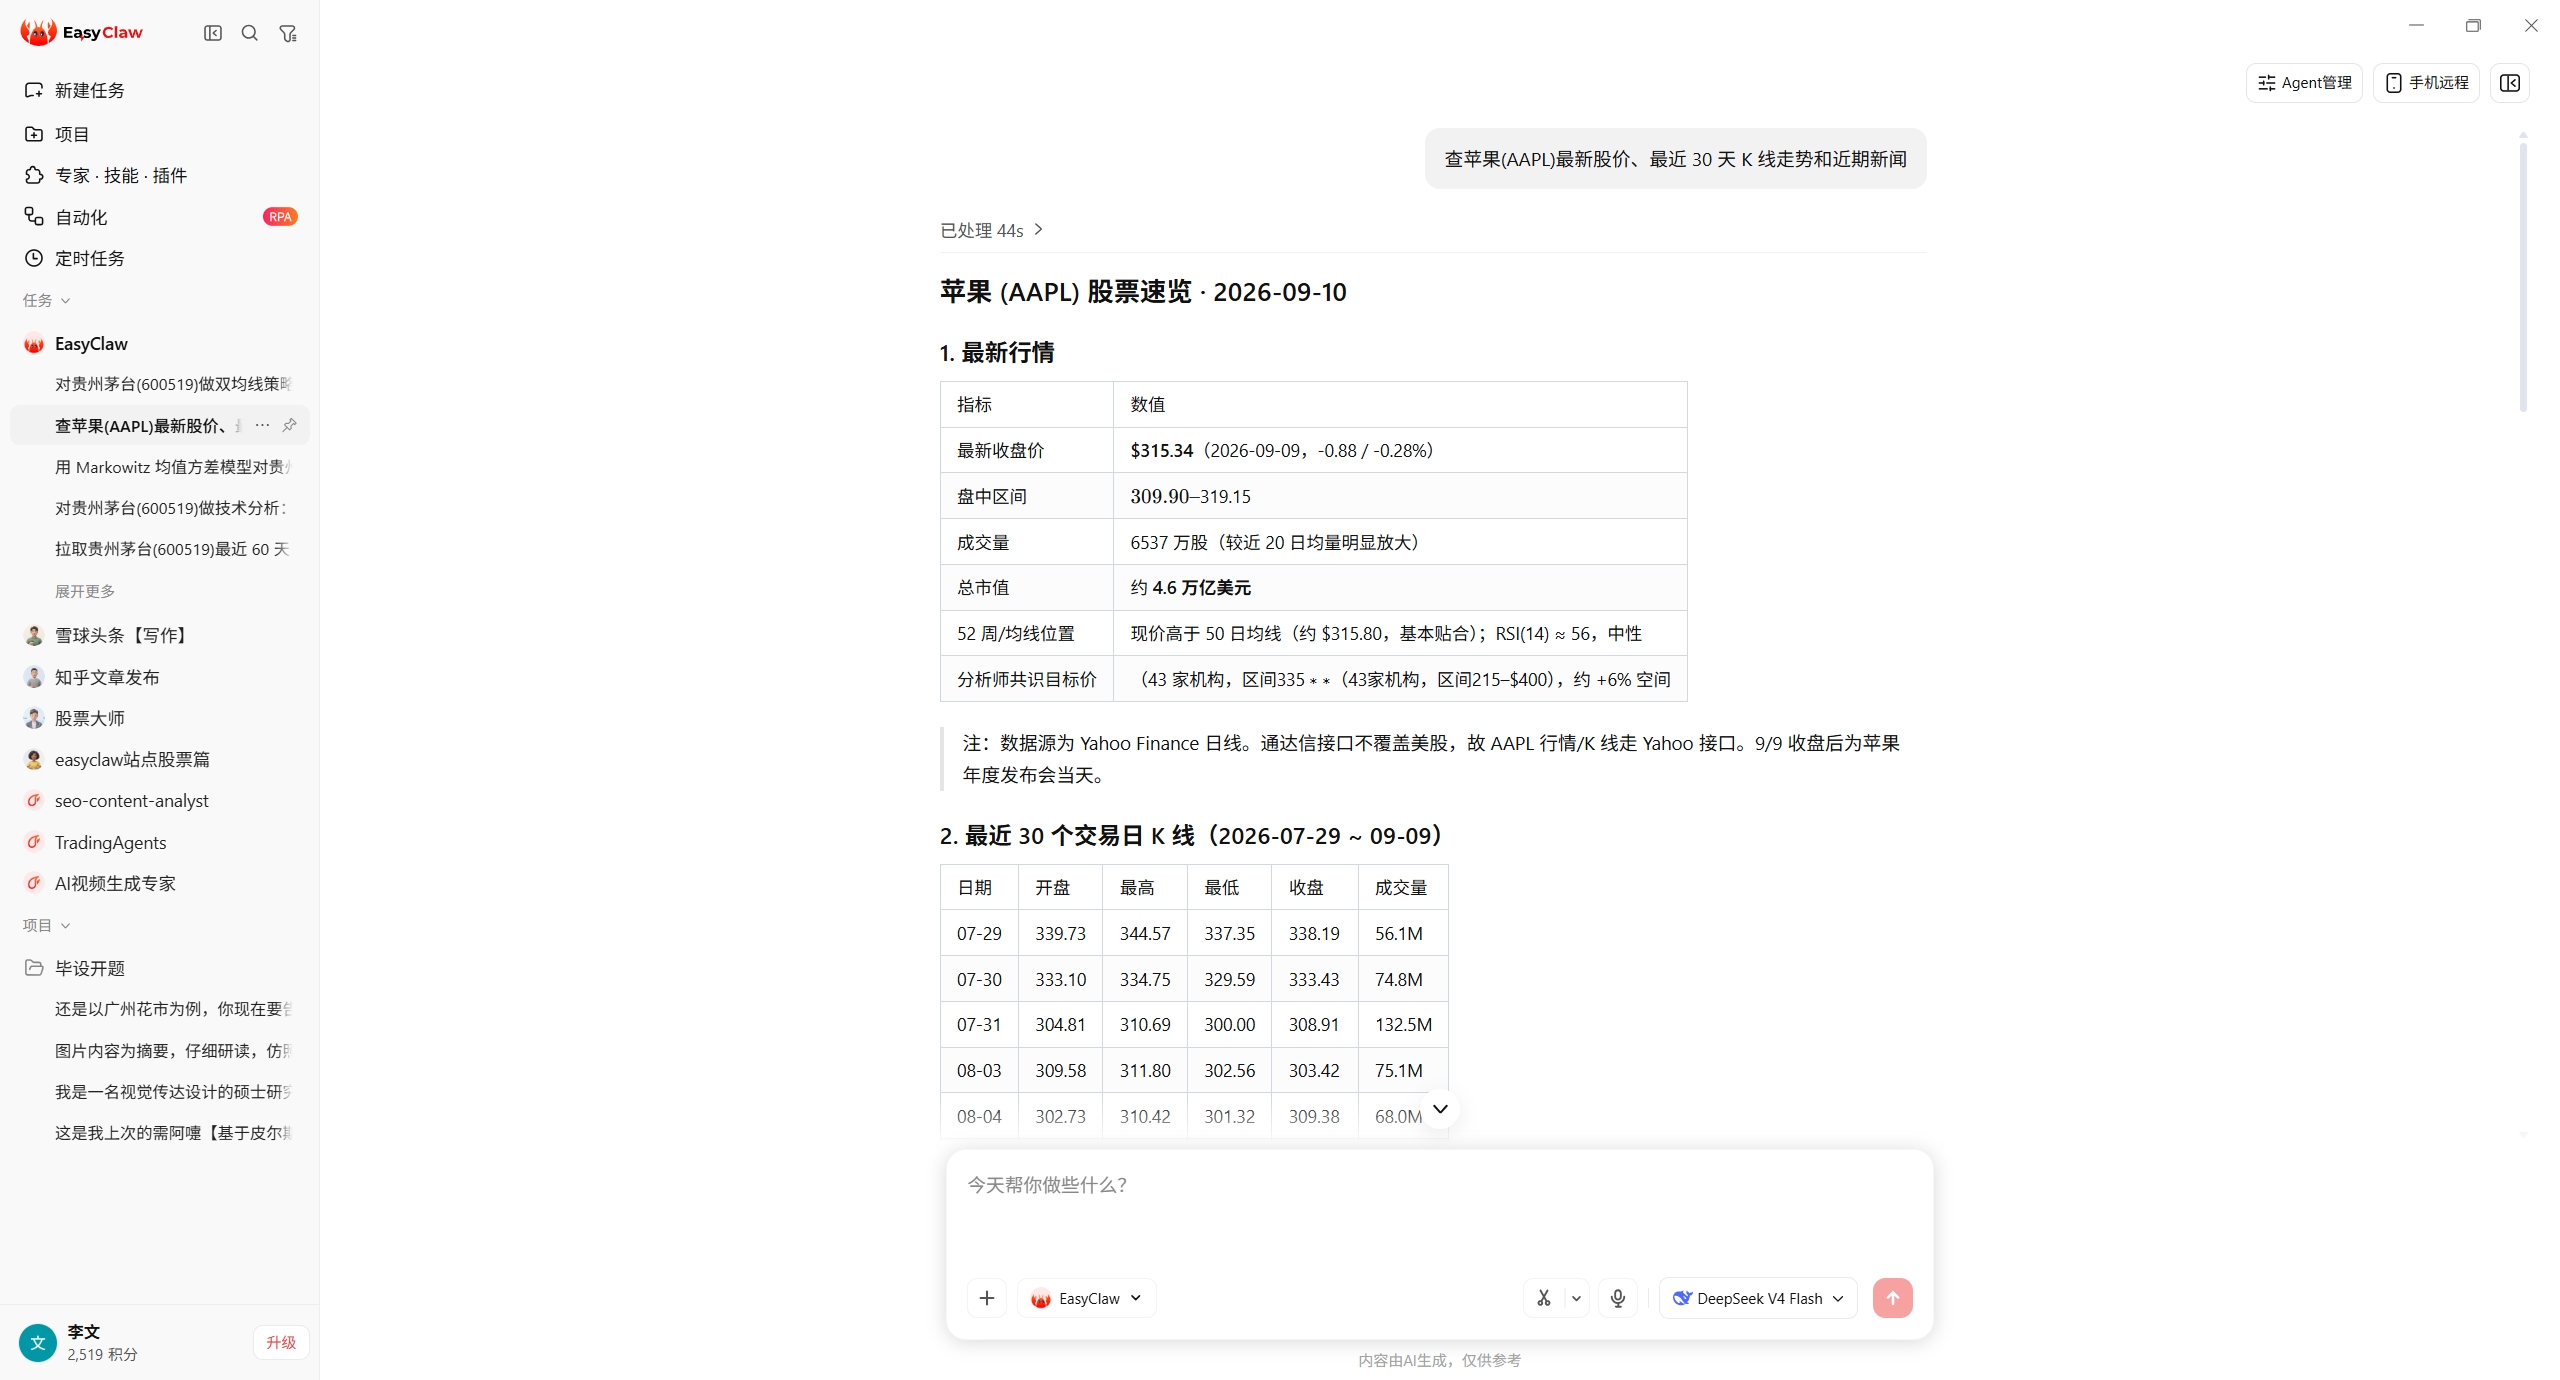Click the $315.34 closing price cell
Image resolution: width=2560 pixels, height=1380 pixels.
click(x=1400, y=450)
